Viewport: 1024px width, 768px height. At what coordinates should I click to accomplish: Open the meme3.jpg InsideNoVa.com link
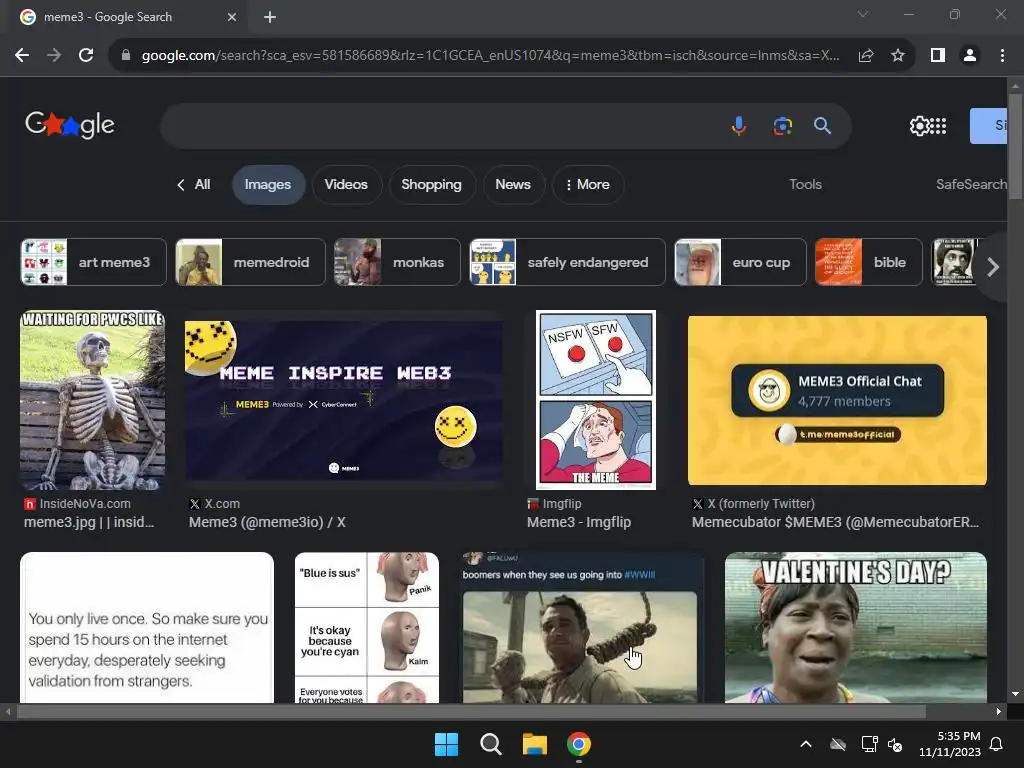[89, 522]
